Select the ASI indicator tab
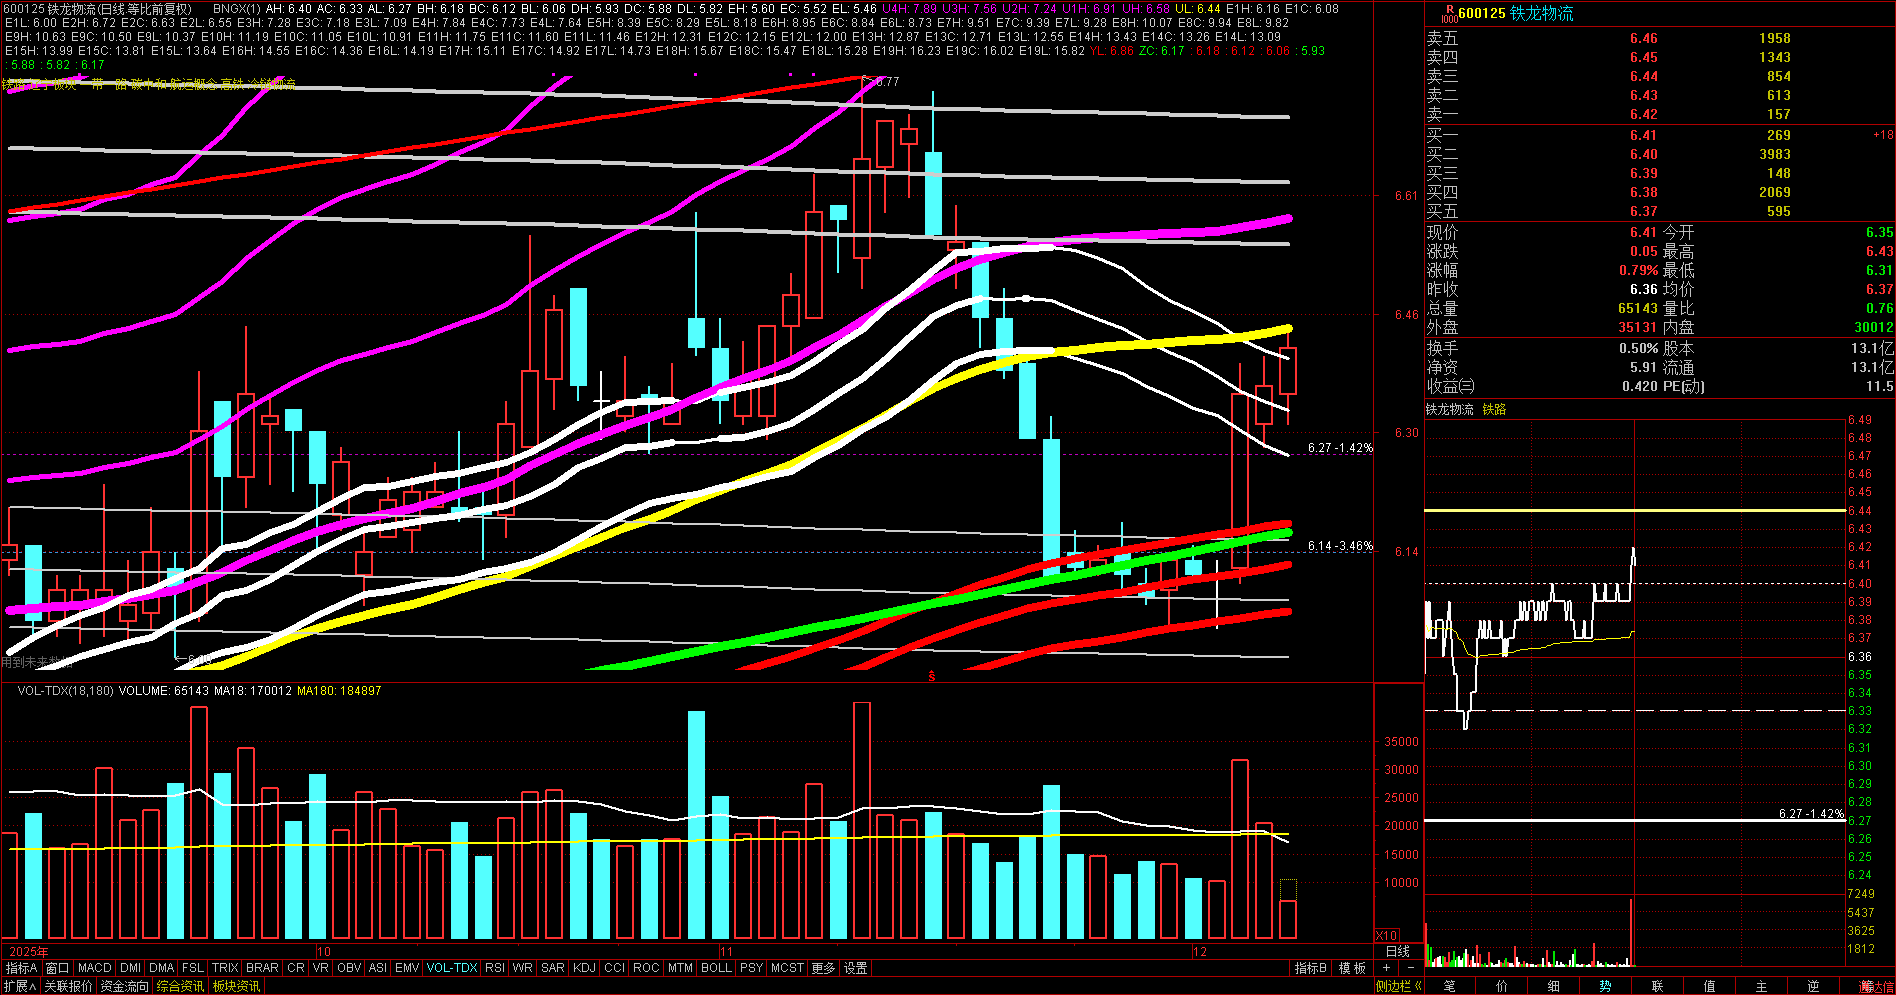The height and width of the screenshot is (995, 1896). point(378,968)
